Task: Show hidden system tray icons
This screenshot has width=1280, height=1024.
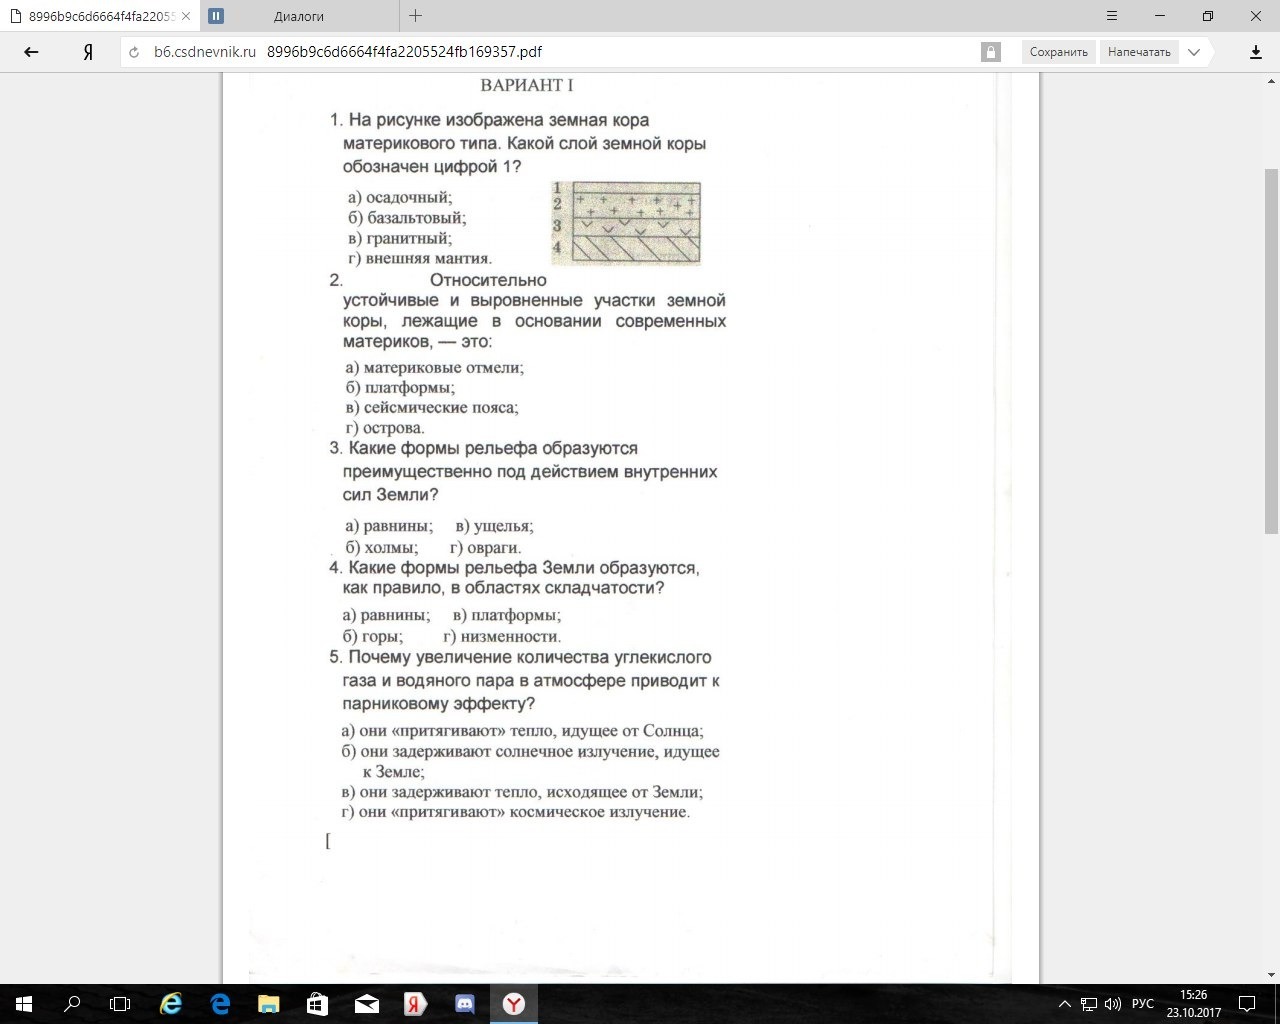Action: point(1064,1004)
